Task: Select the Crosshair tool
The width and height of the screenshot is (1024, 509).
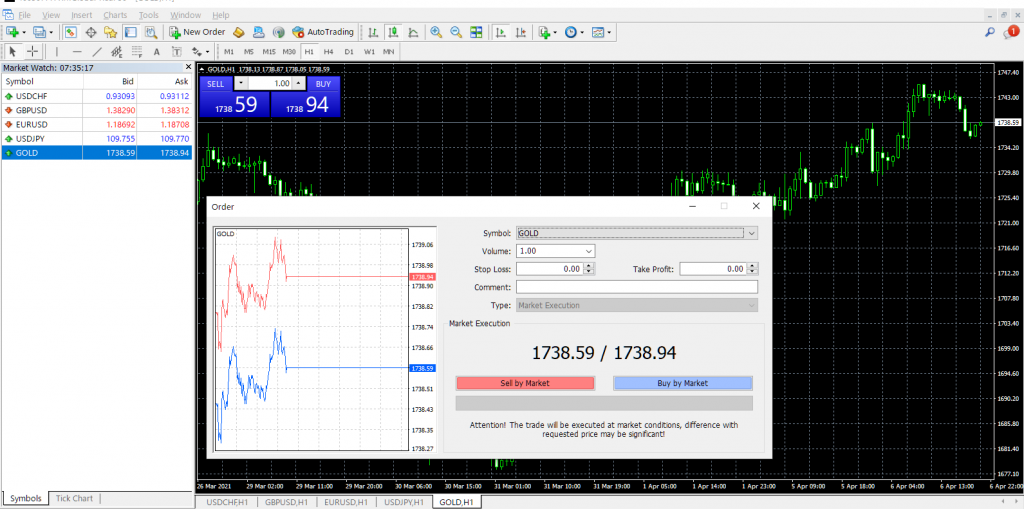Action: 32,52
